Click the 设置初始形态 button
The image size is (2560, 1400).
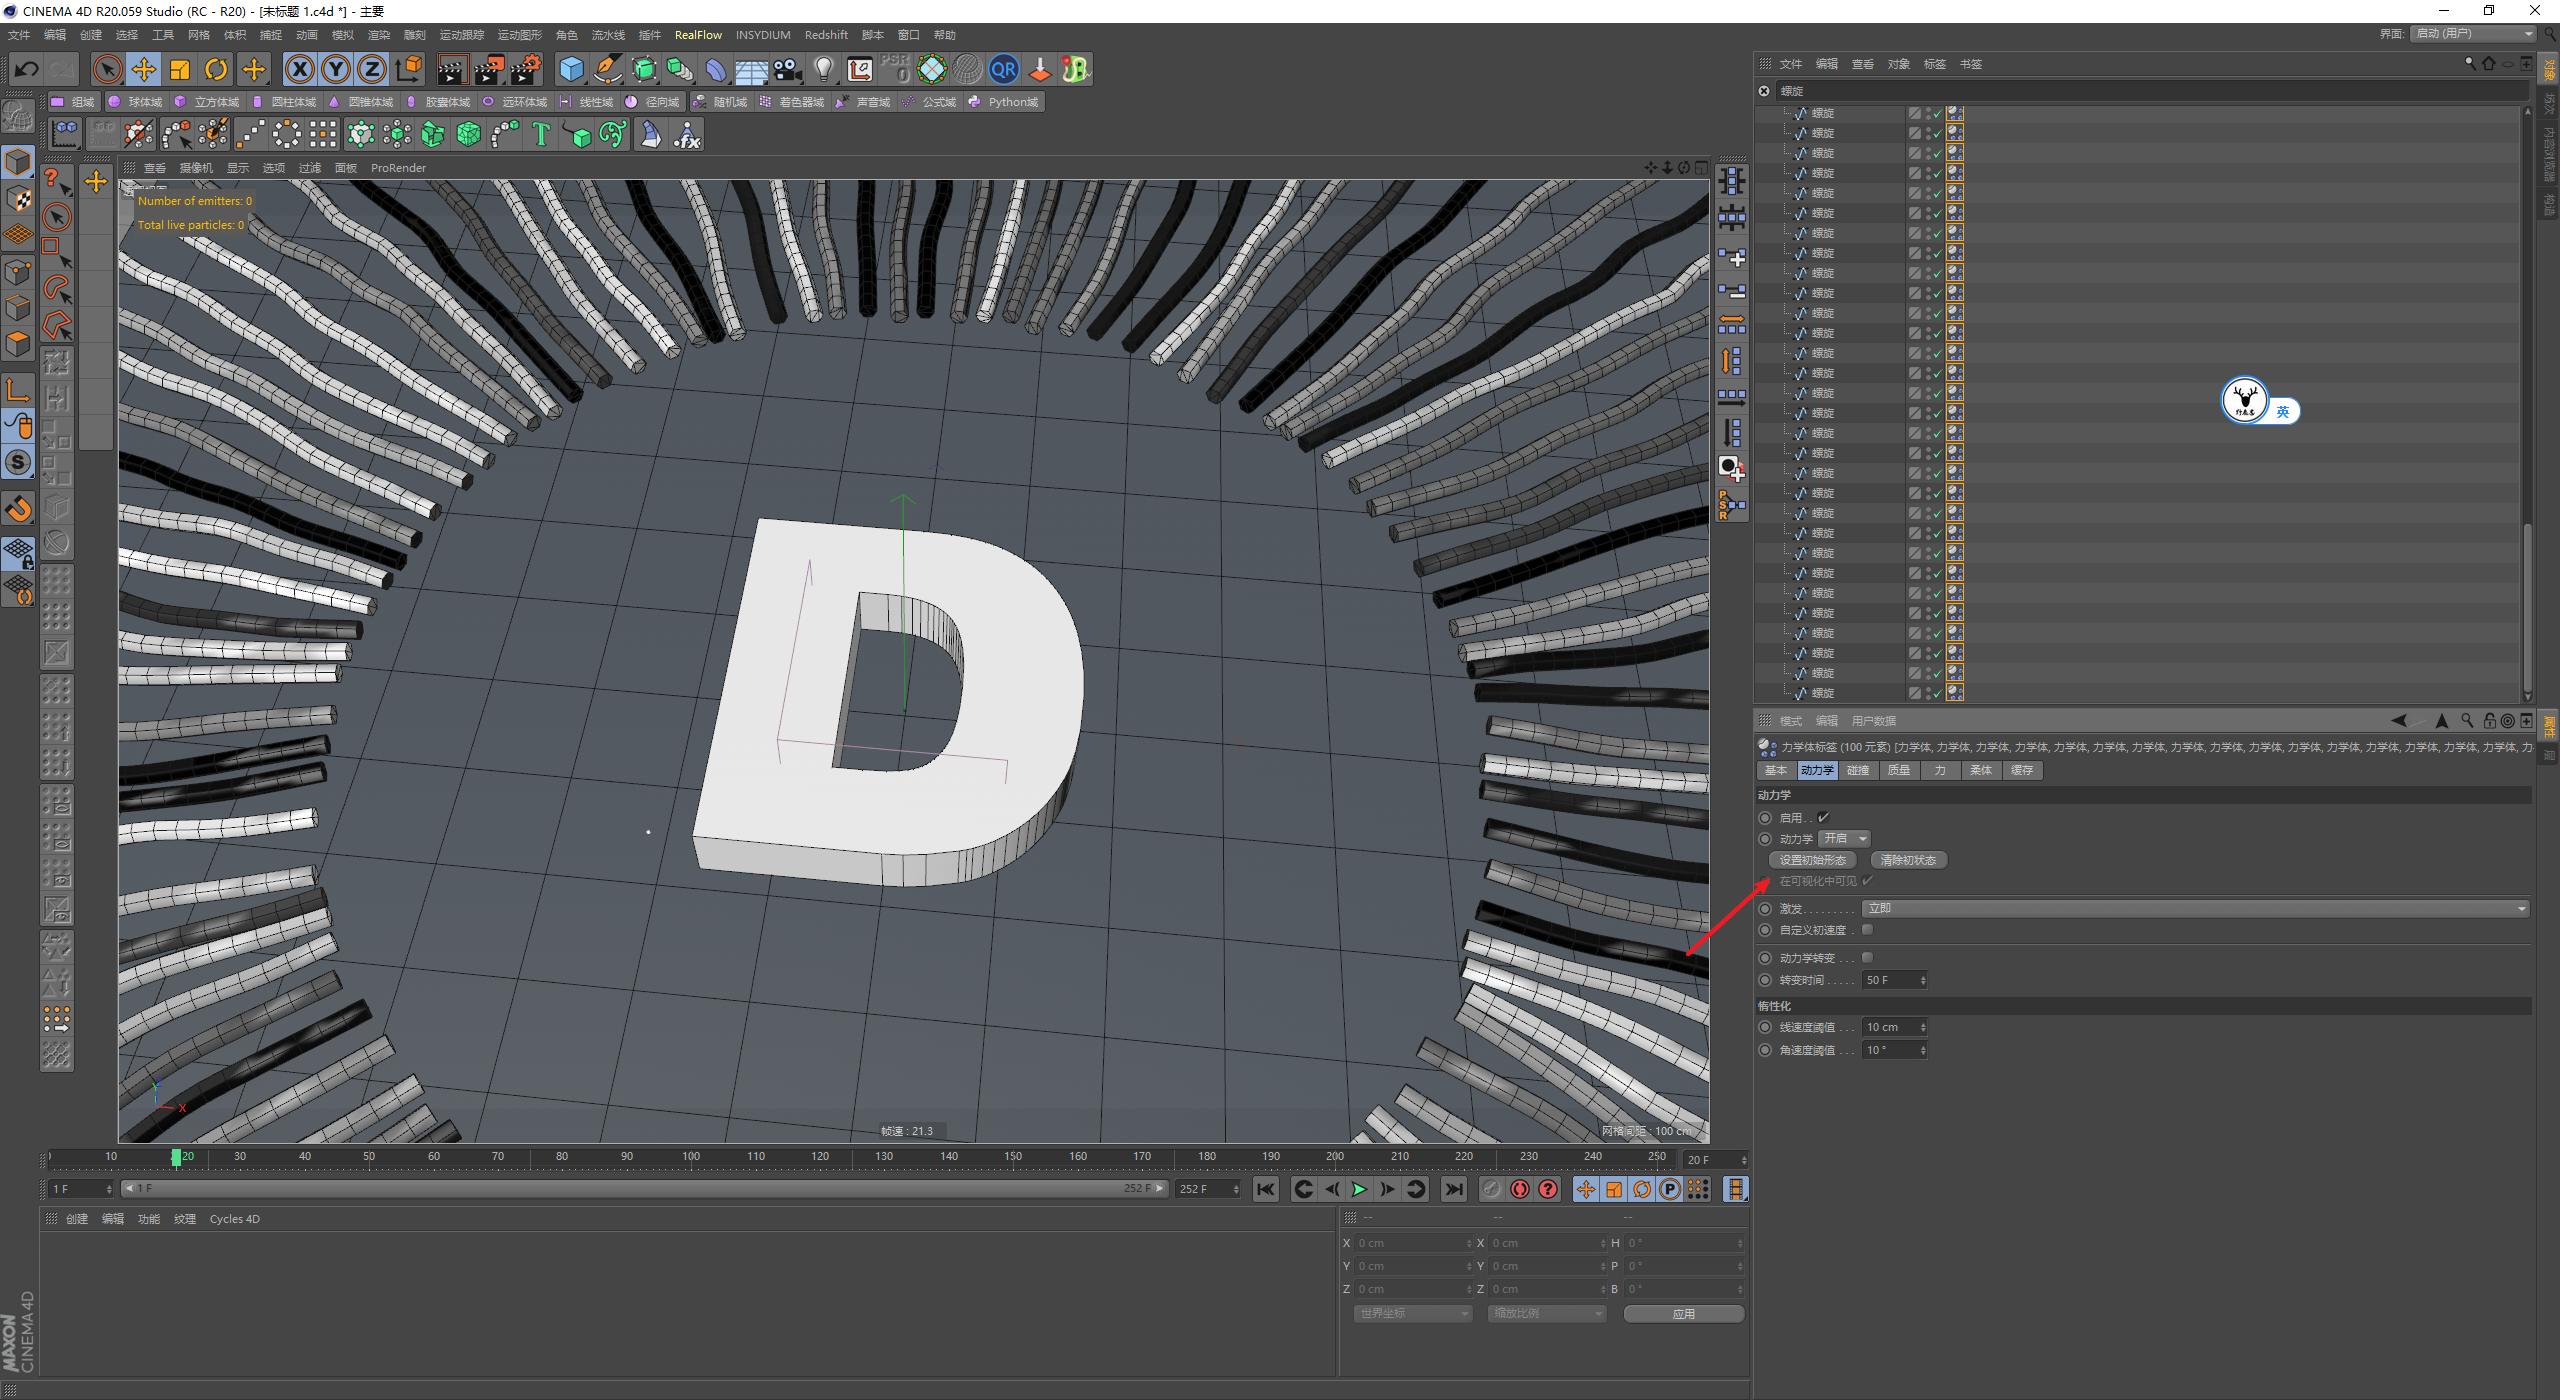pyautogui.click(x=1812, y=859)
